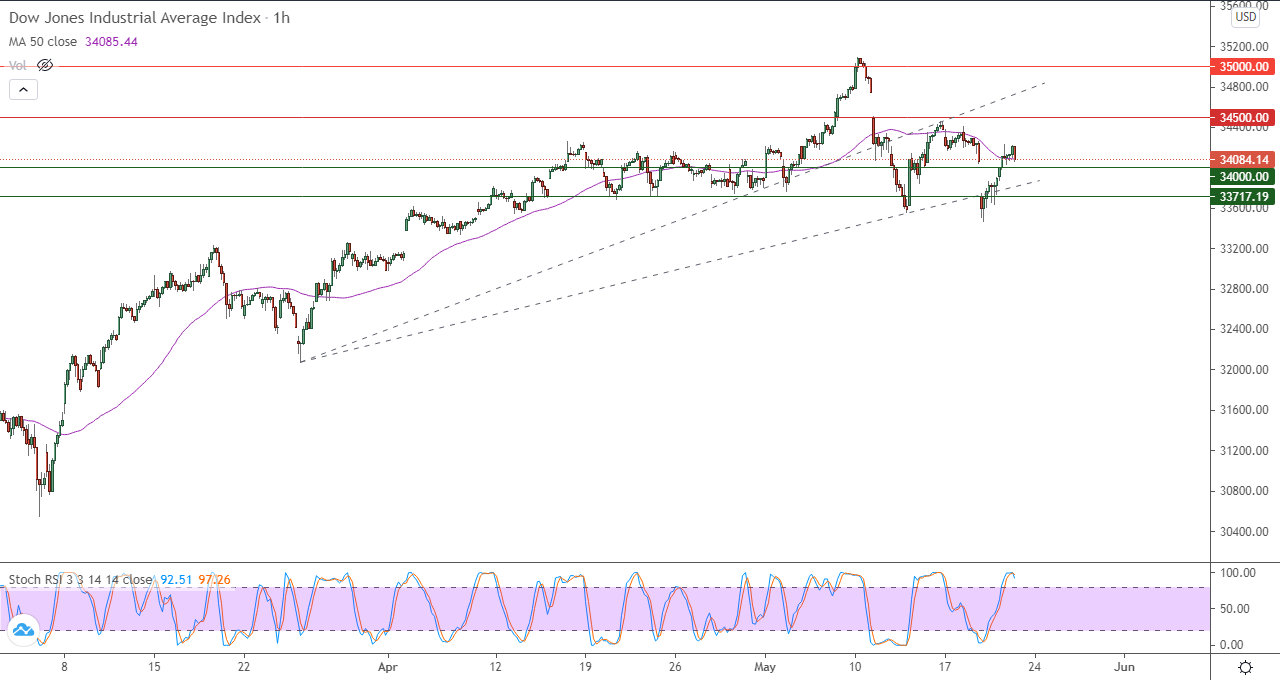The image size is (1280, 680).
Task: Click the 35200.00 price axis value
Action: point(1243,46)
